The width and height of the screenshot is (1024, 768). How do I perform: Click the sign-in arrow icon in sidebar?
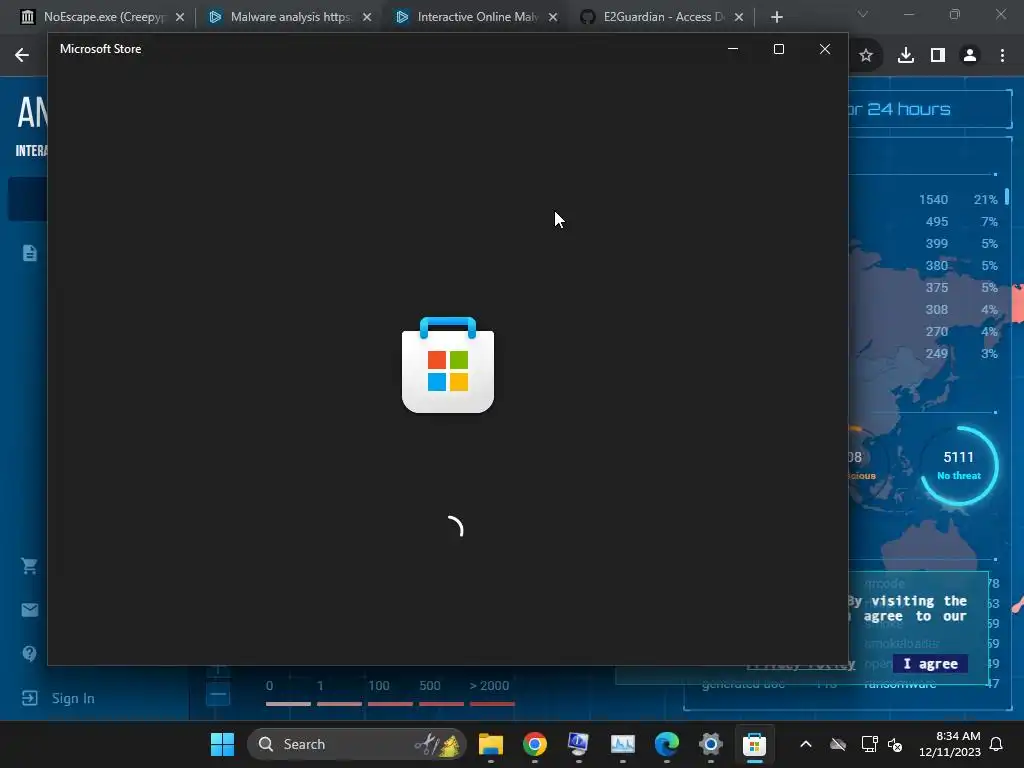pos(29,698)
